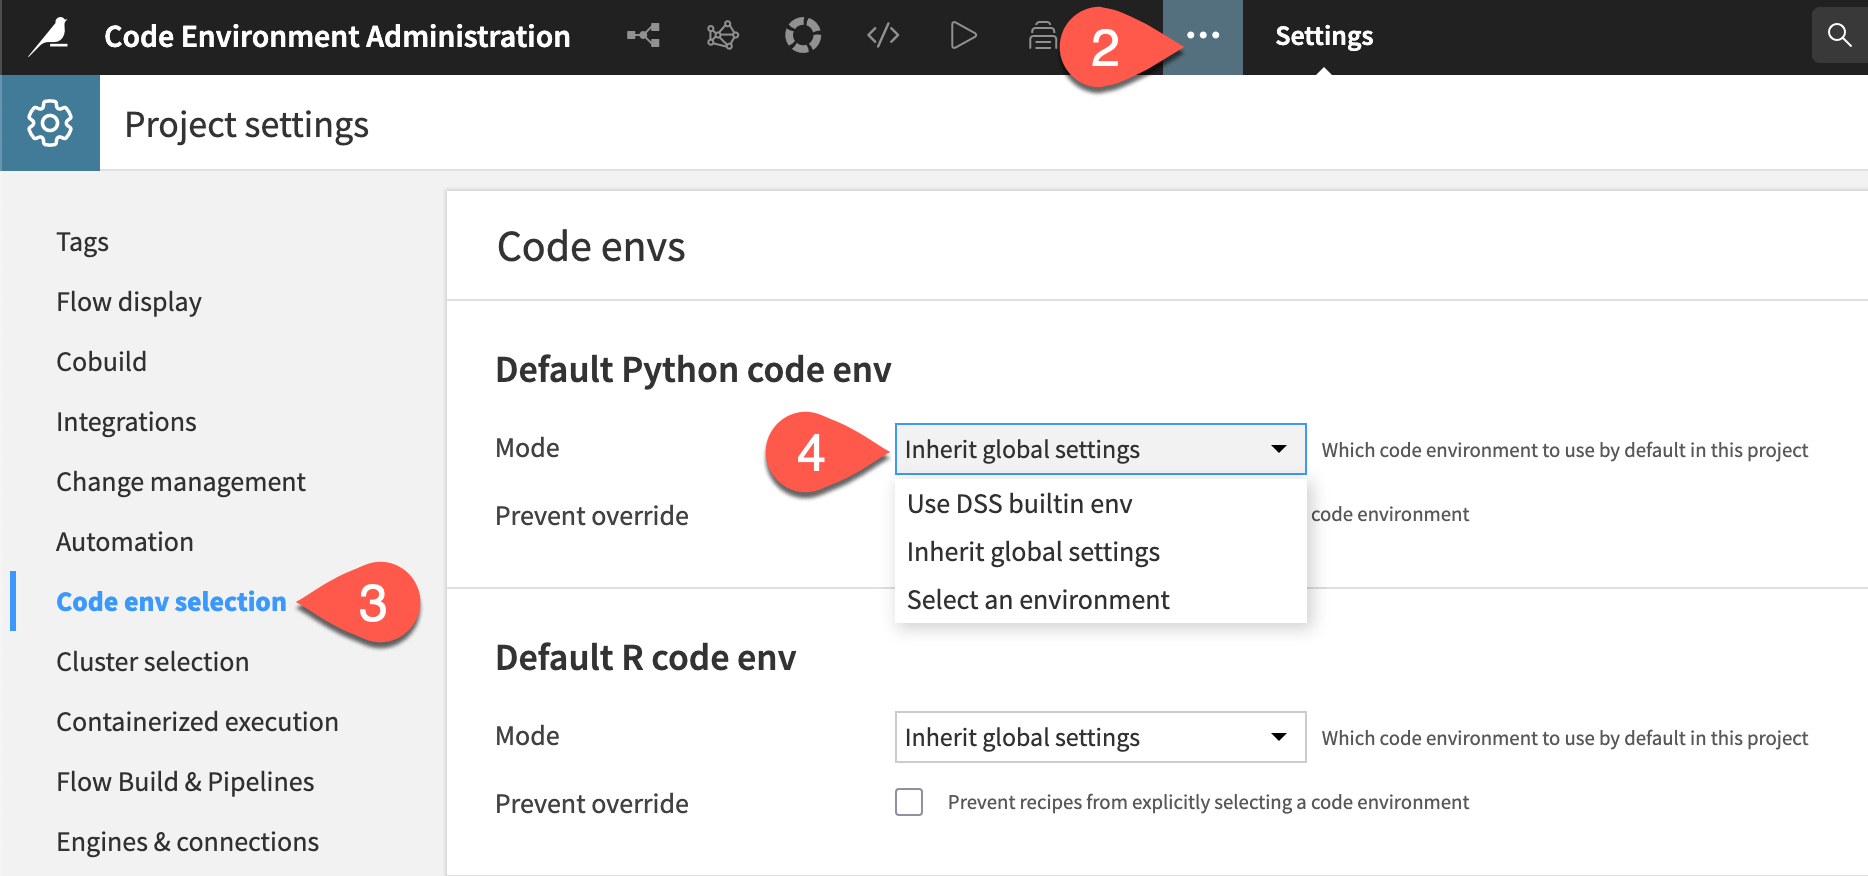Open the Change management section

pos(181,482)
